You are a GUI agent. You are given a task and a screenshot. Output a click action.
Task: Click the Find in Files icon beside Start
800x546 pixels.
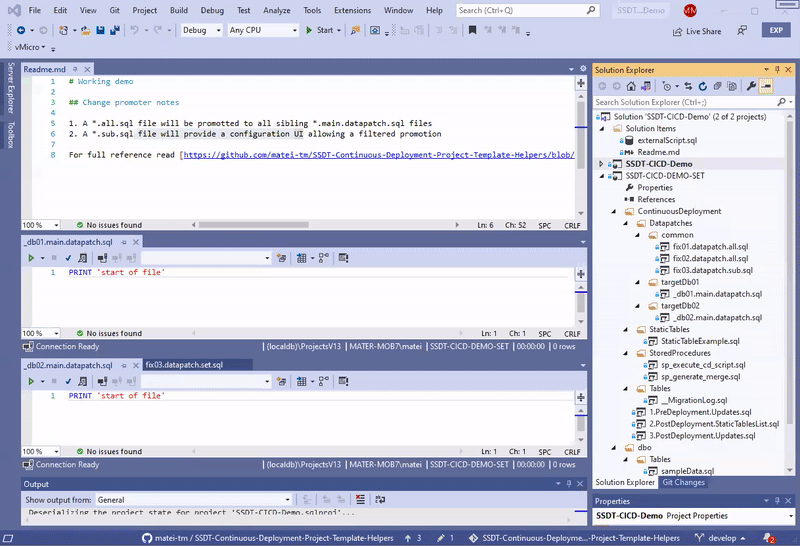coord(356,30)
